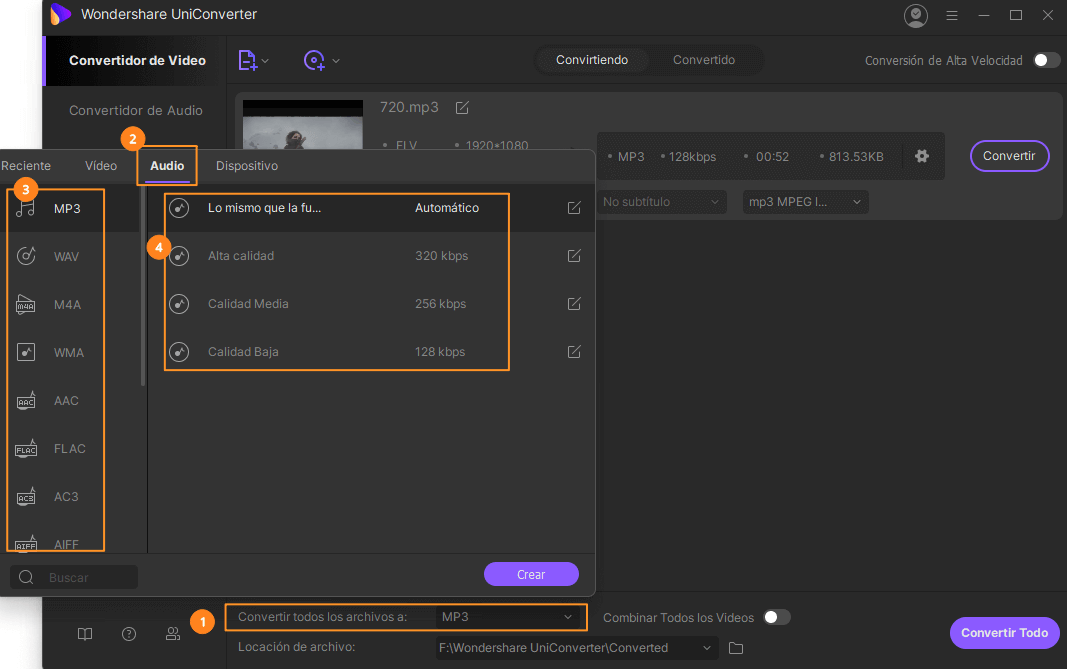Edit the Calidad Baja preset
Screen dimensions: 1067x669
click(574, 352)
